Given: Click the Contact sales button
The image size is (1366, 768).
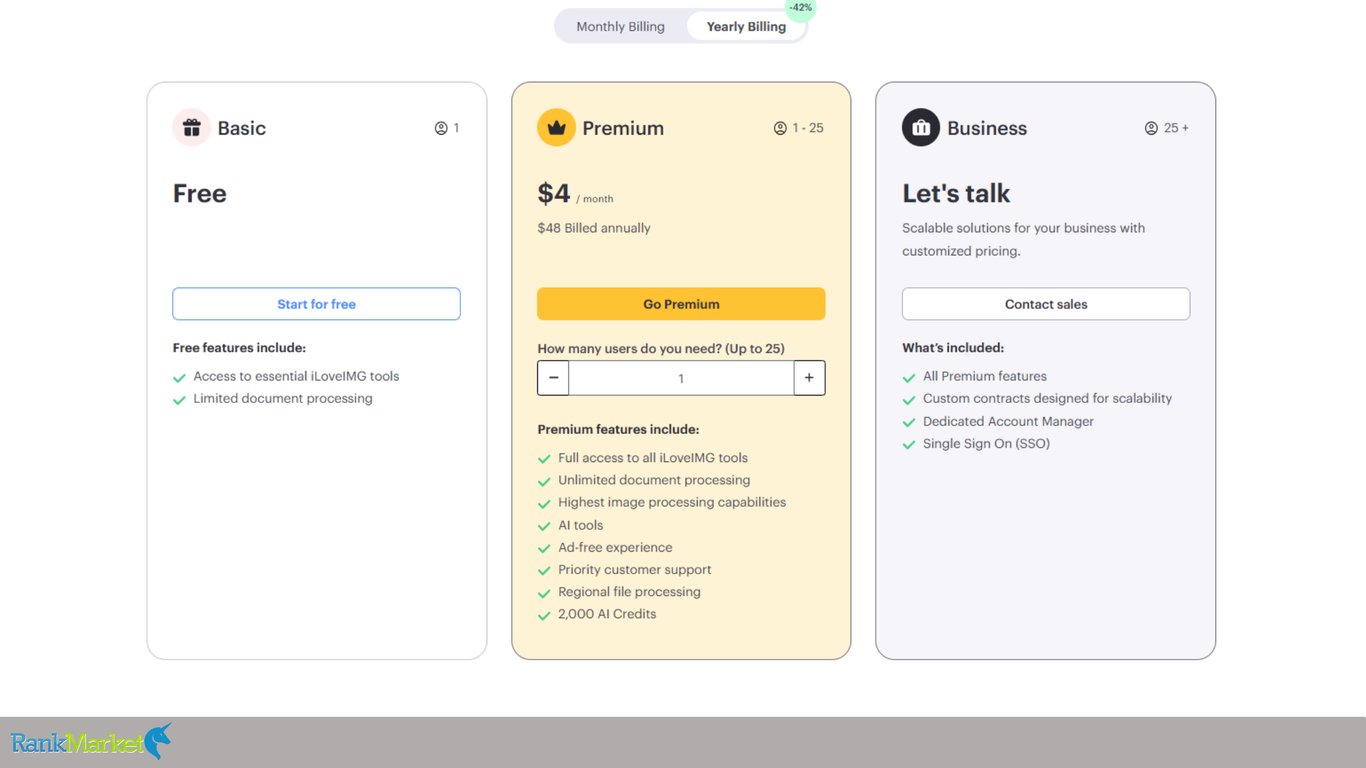Looking at the screenshot, I should (1046, 304).
